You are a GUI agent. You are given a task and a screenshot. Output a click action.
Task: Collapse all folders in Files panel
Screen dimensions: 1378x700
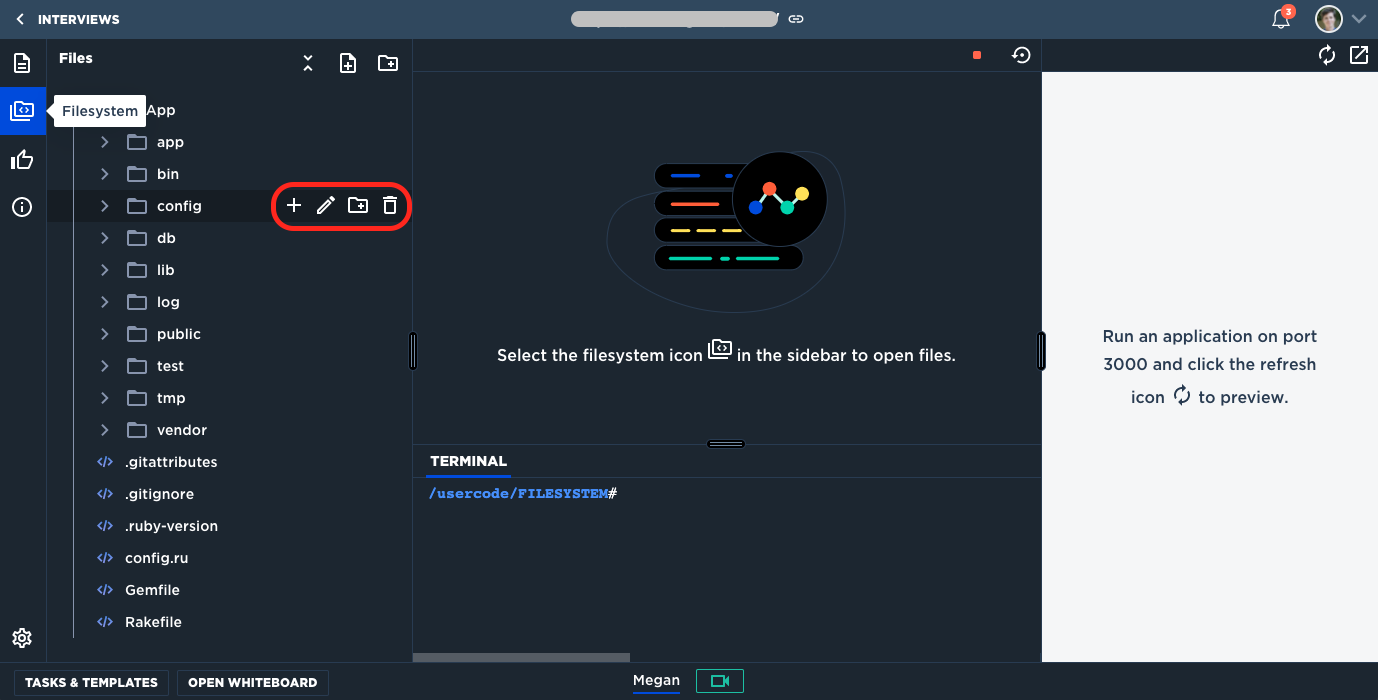point(308,63)
